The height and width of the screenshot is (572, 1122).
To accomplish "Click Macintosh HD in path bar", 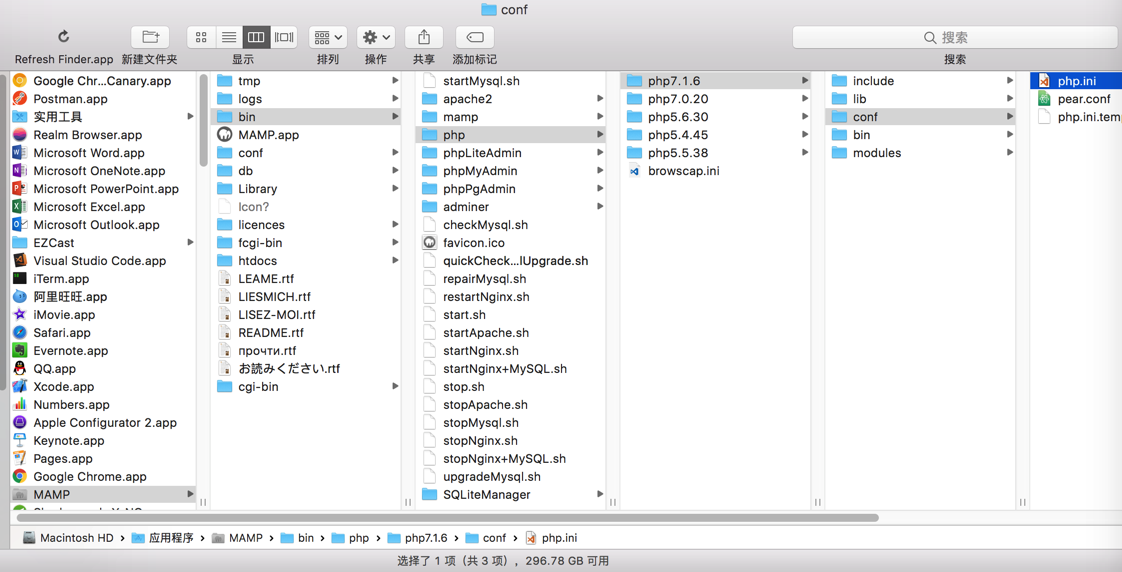I will point(69,538).
